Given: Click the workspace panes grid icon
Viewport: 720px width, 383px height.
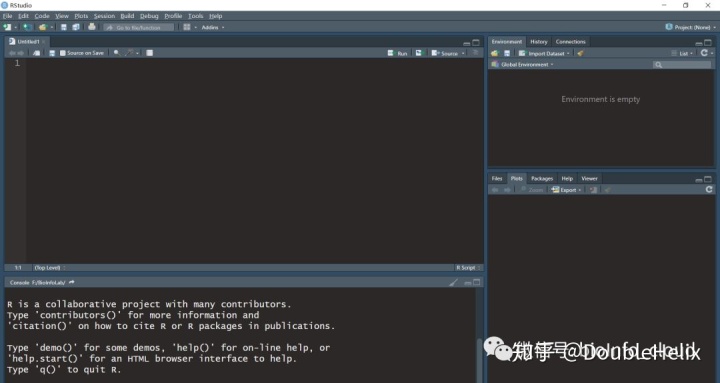Looking at the screenshot, I should click(x=186, y=27).
